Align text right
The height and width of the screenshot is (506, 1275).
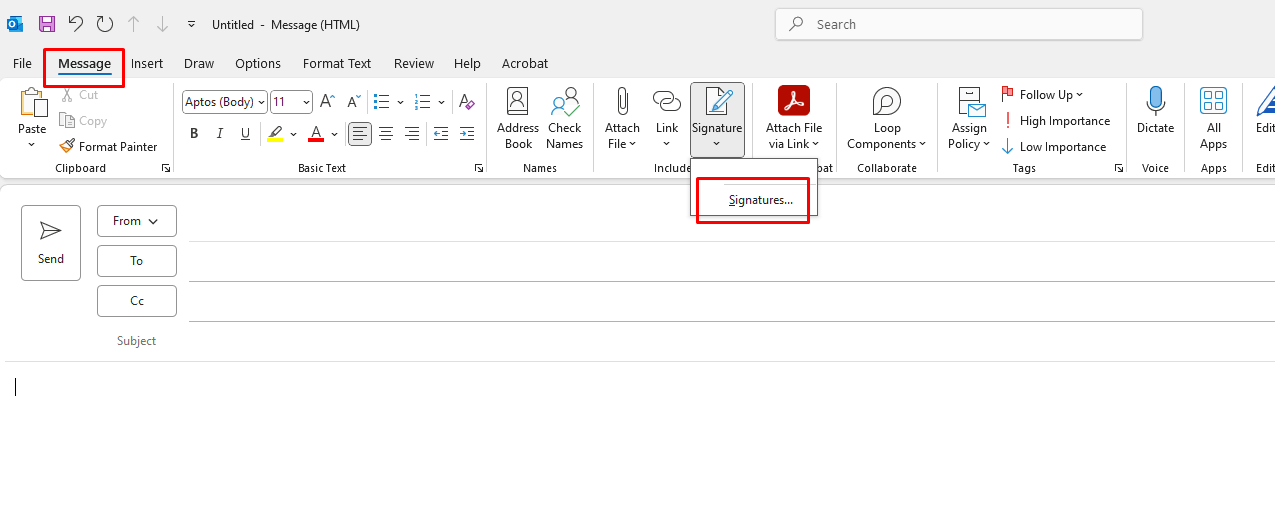tap(412, 133)
